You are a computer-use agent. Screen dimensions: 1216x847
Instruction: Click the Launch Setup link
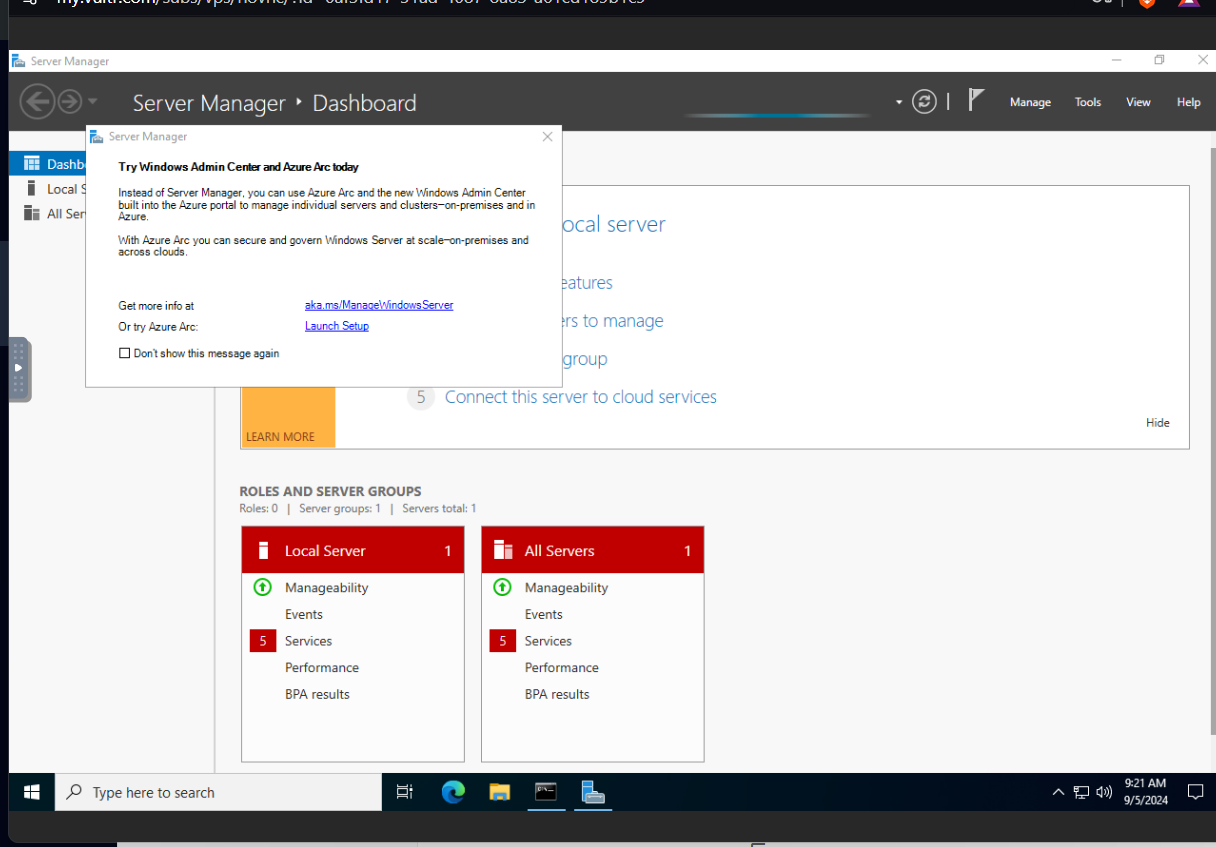point(337,326)
